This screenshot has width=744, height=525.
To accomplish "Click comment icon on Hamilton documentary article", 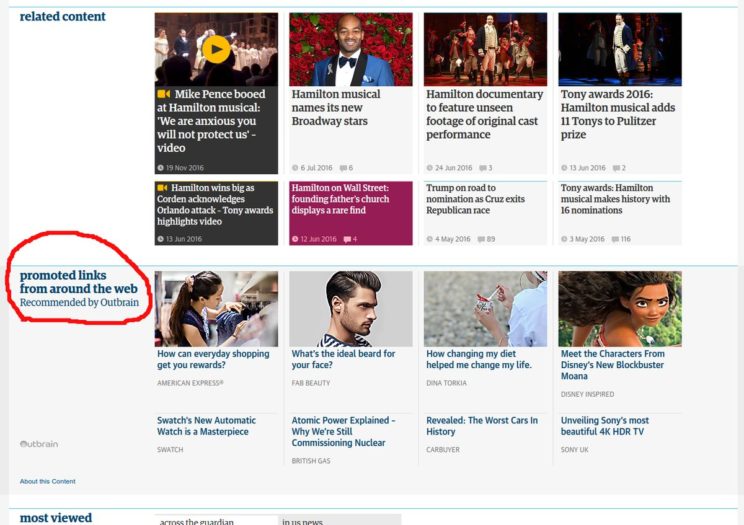I will pyautogui.click(x=482, y=168).
